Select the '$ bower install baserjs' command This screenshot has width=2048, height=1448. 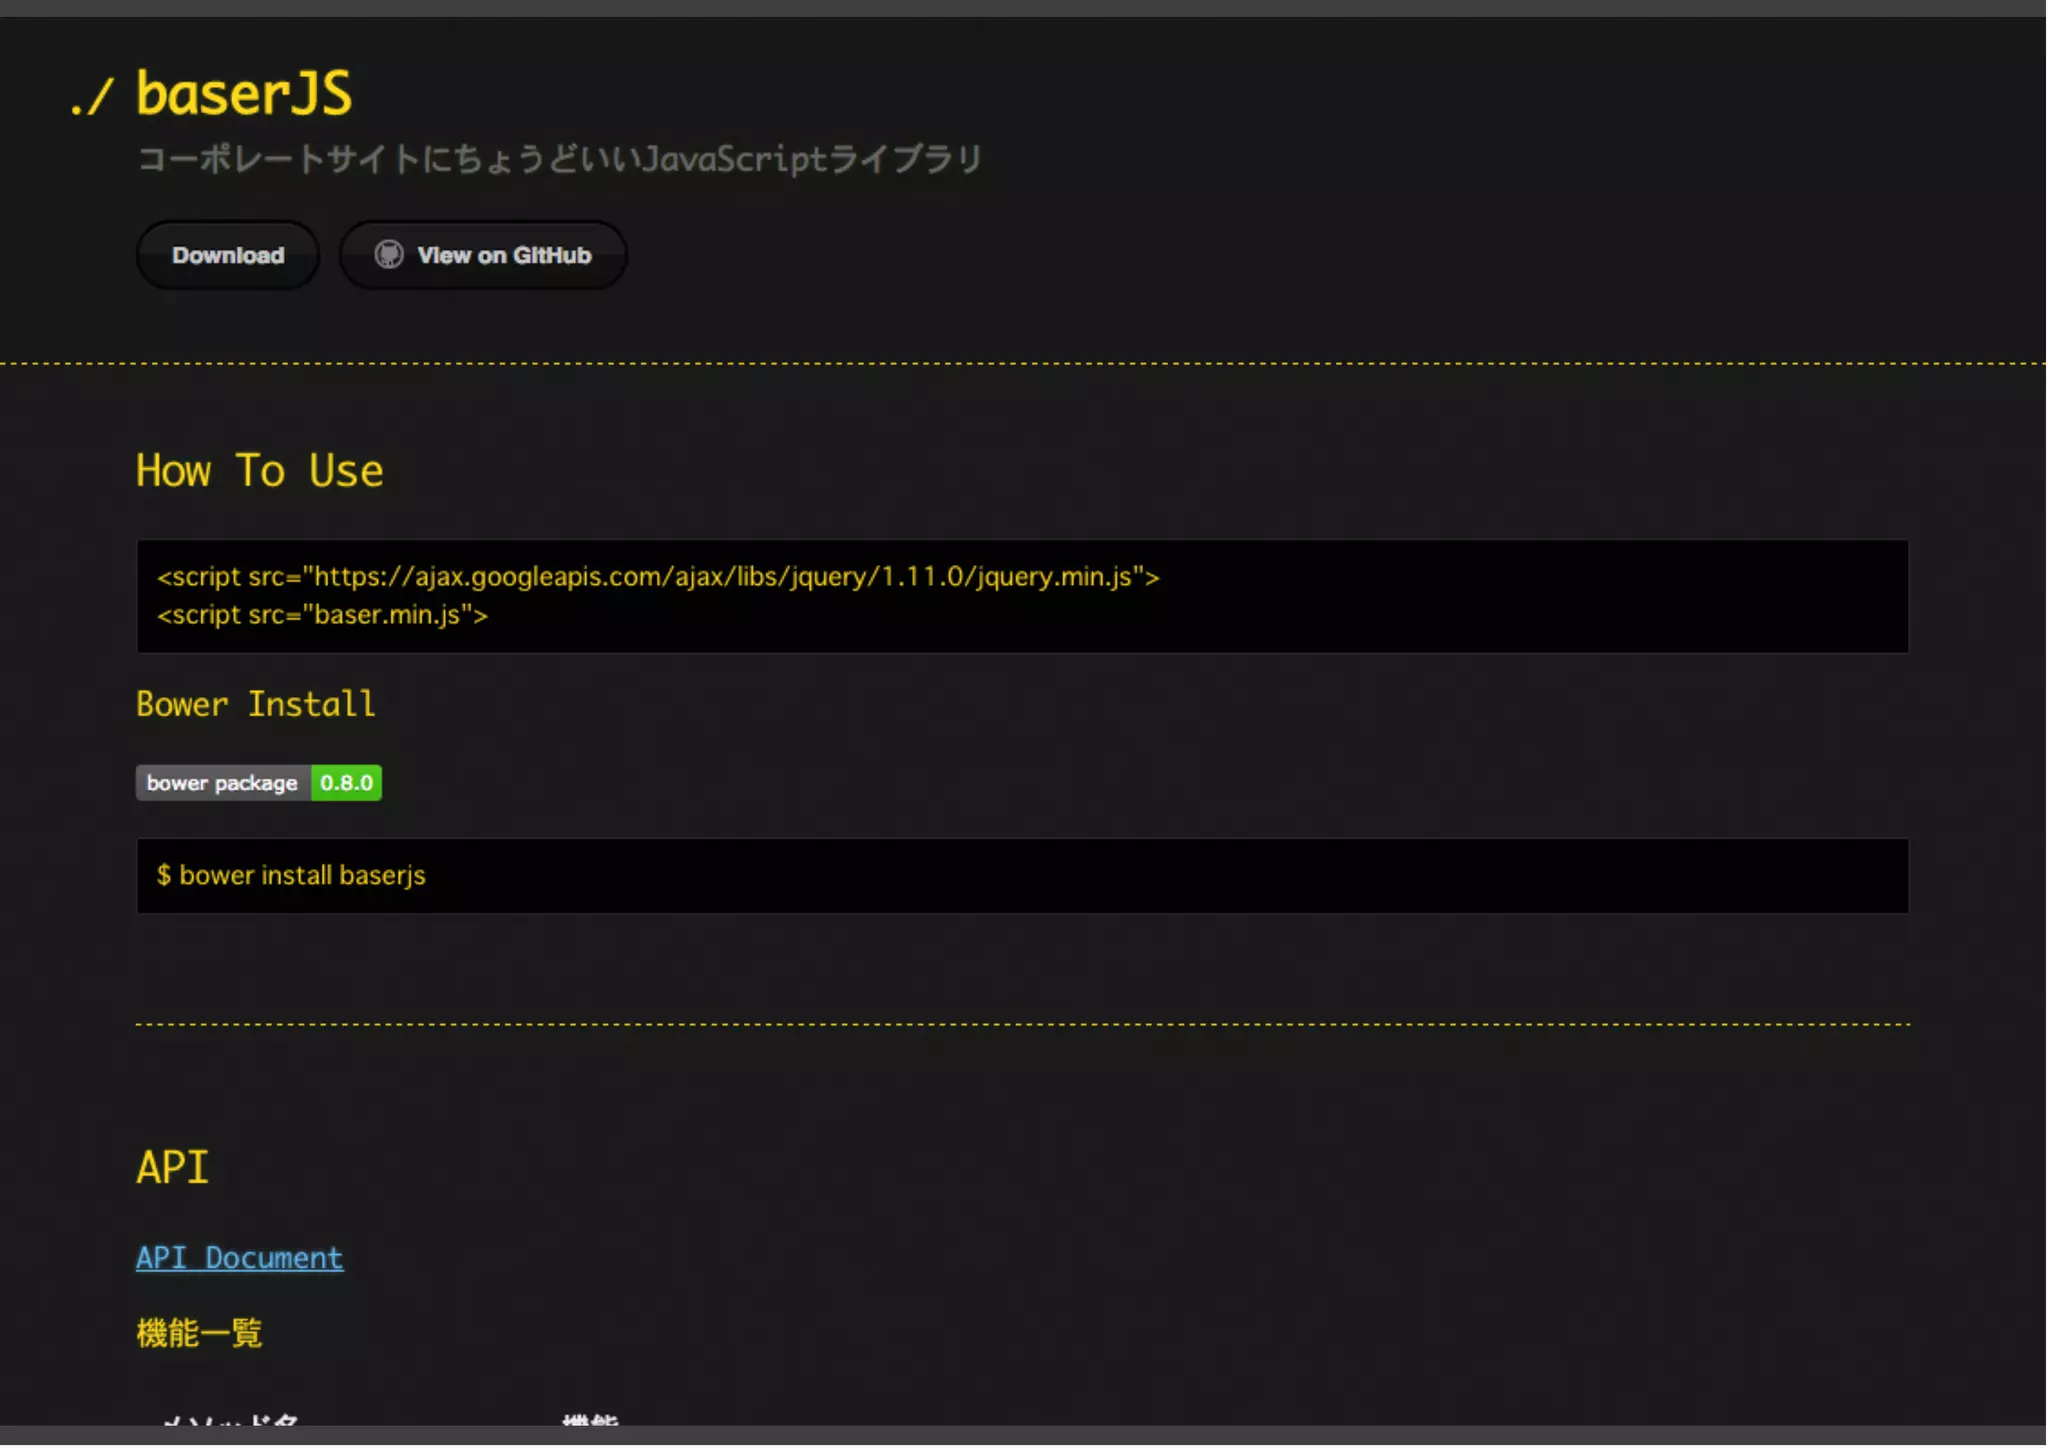pyautogui.click(x=291, y=875)
